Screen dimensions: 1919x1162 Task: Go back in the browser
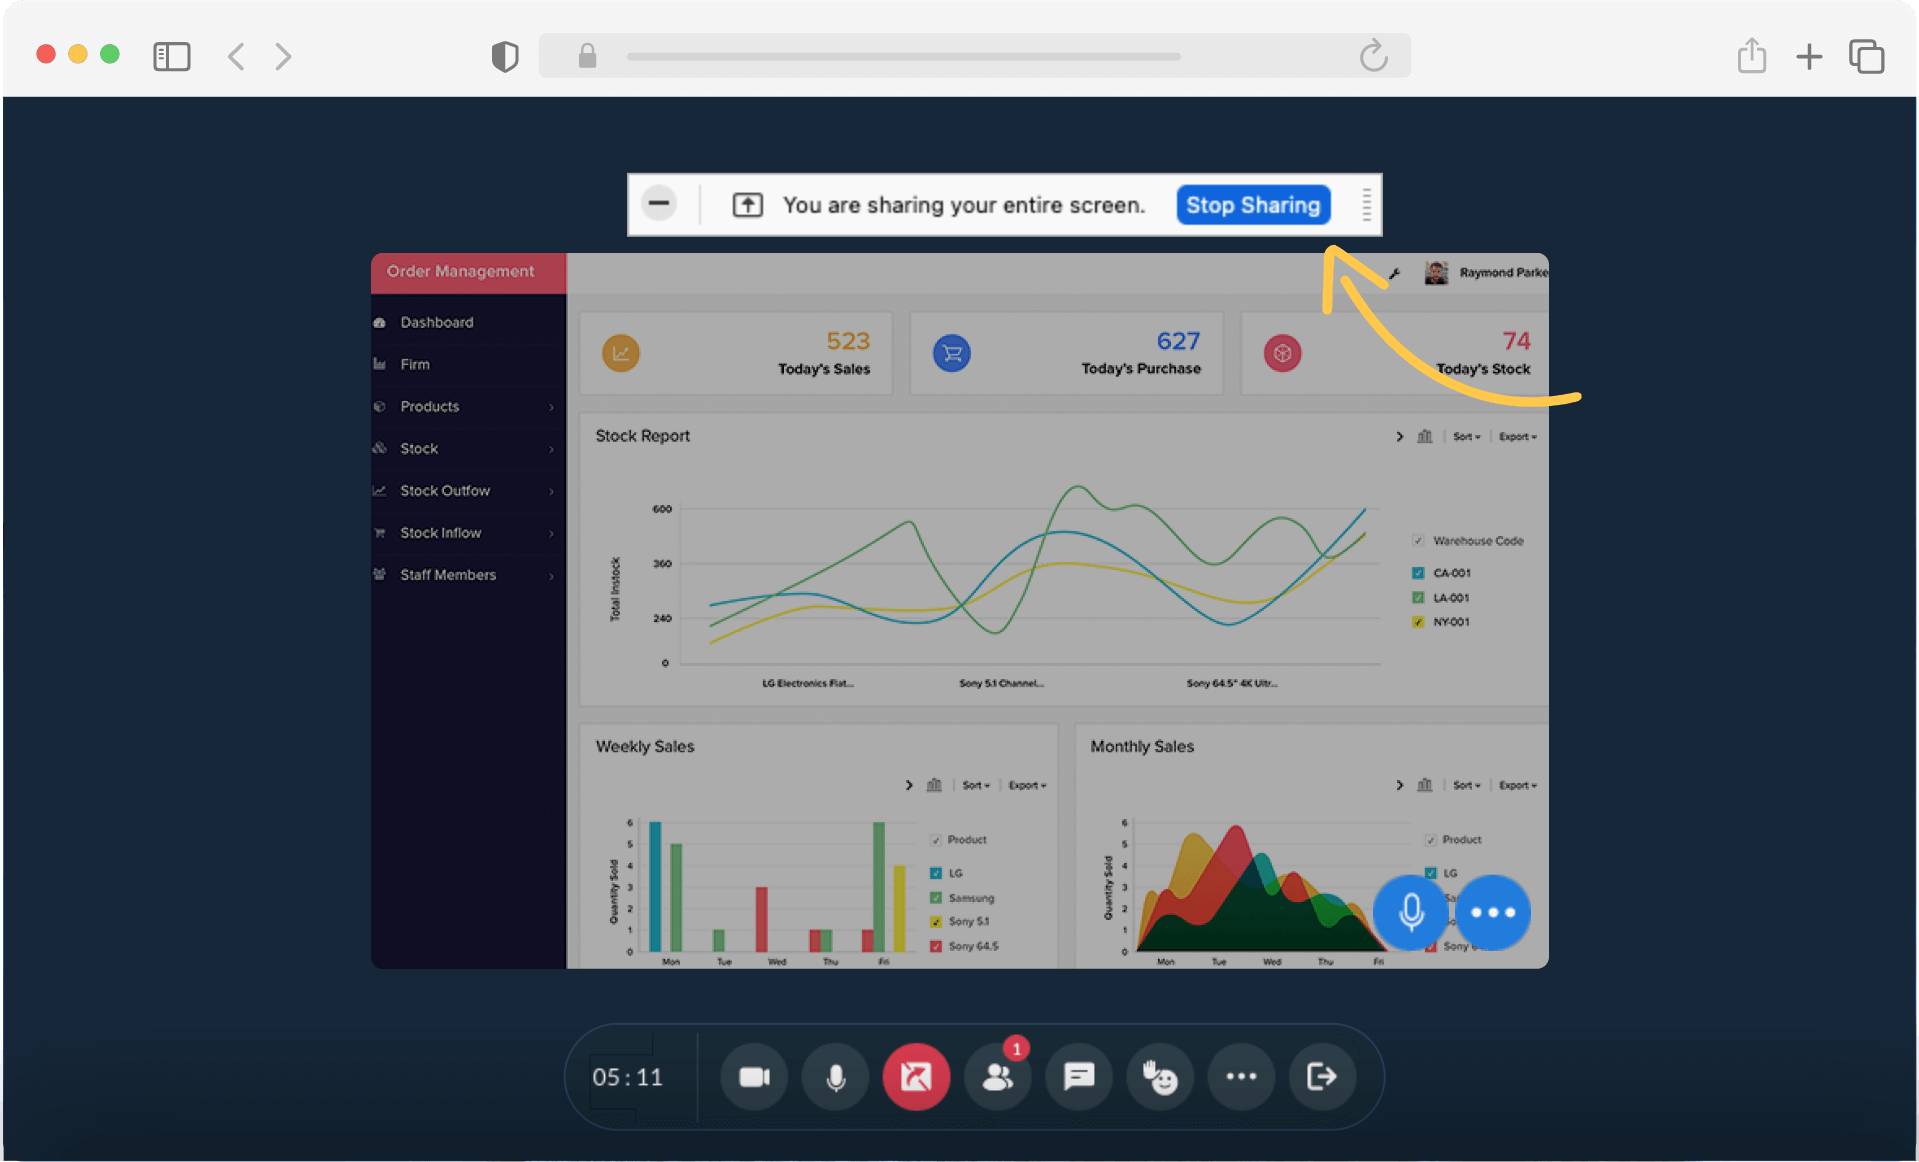(x=236, y=56)
